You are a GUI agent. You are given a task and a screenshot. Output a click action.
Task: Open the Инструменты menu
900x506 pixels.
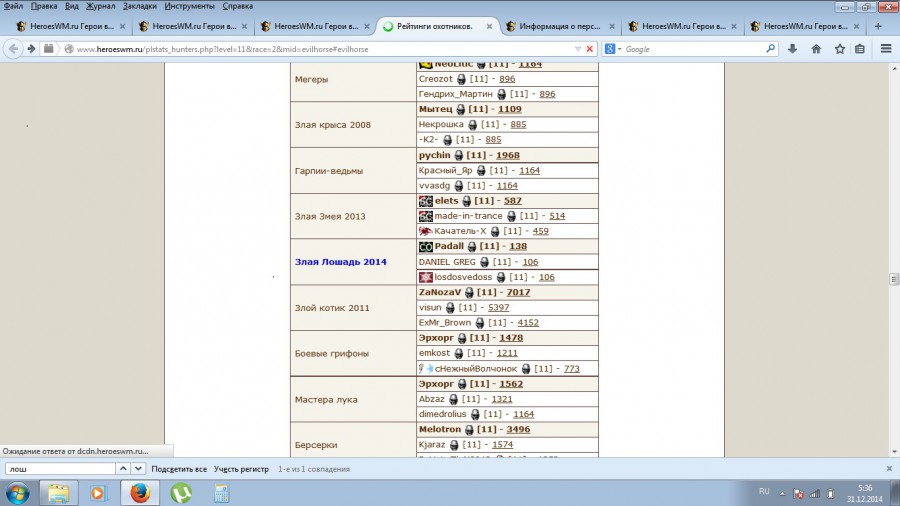[x=189, y=6]
